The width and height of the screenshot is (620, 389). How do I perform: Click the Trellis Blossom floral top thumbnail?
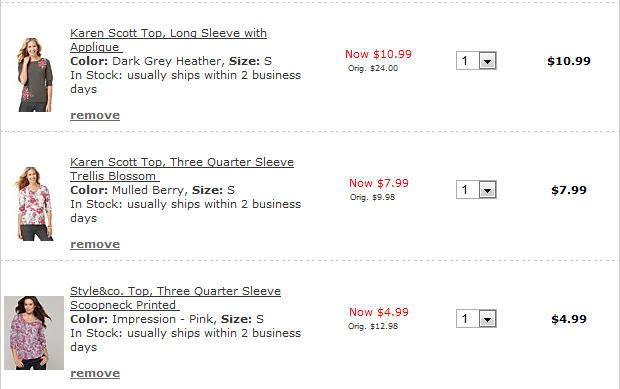[x=35, y=204]
